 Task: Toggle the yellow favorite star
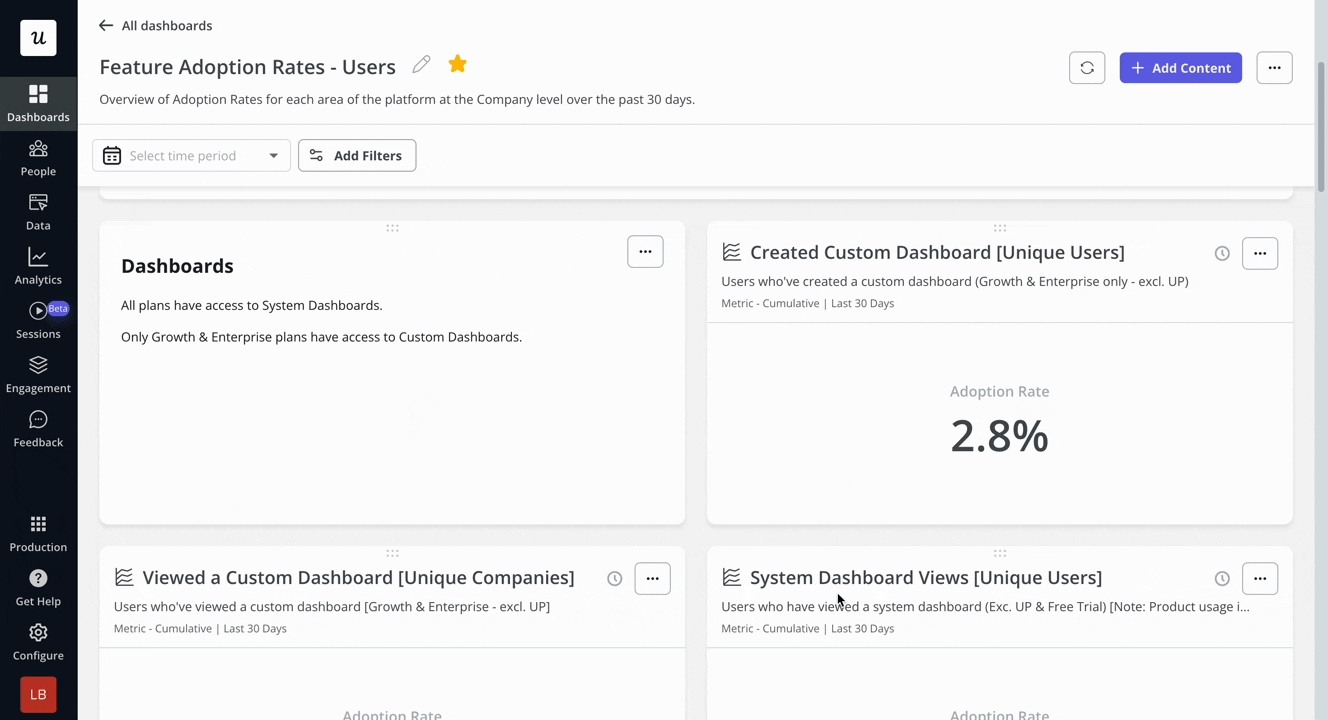coord(457,64)
